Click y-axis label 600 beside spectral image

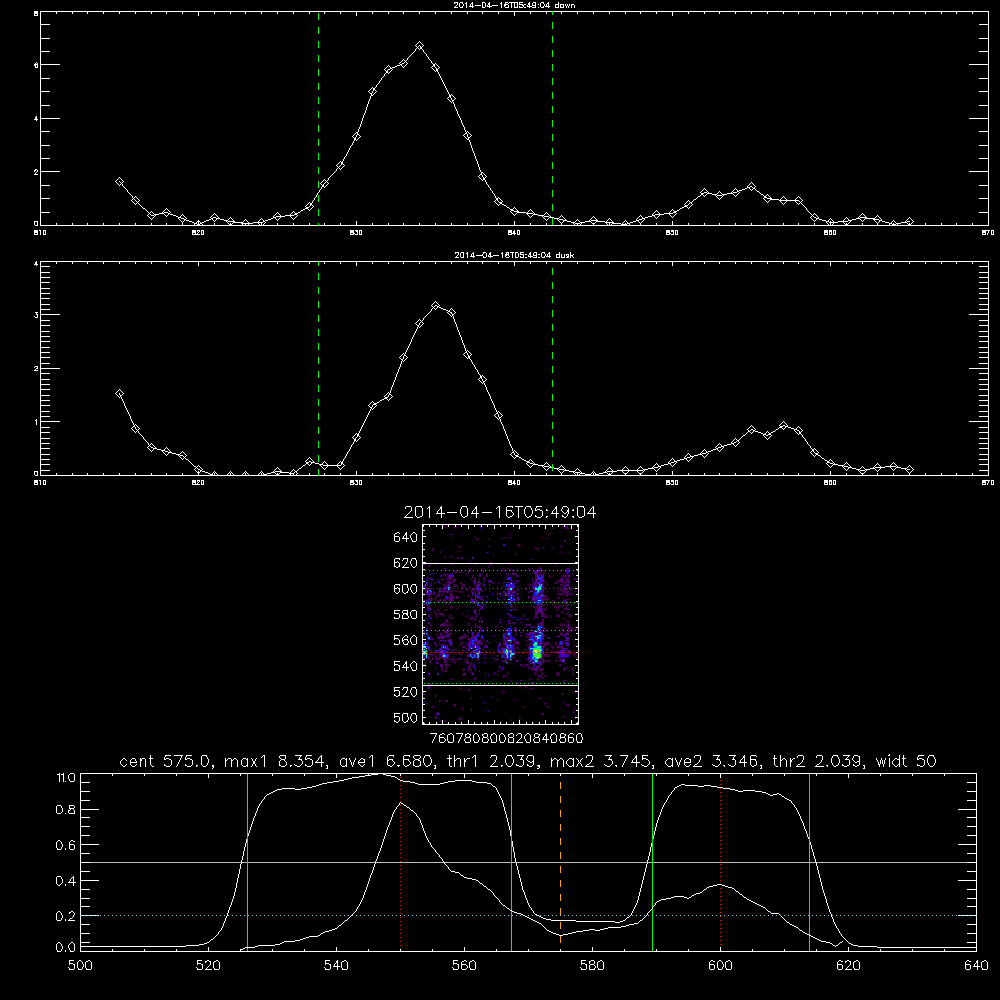(406, 589)
